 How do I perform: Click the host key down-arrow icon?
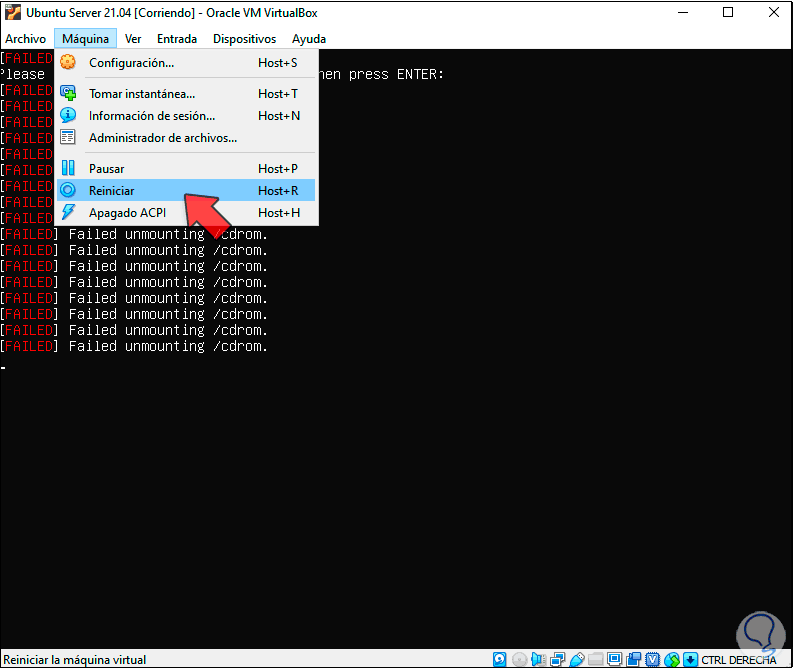pos(690,659)
